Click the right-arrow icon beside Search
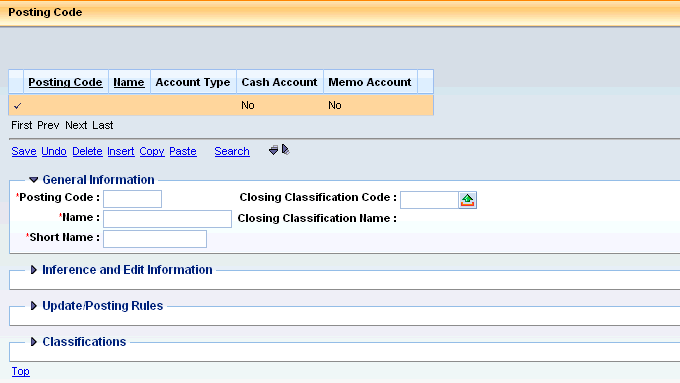The height and width of the screenshot is (383, 680). coord(285,150)
